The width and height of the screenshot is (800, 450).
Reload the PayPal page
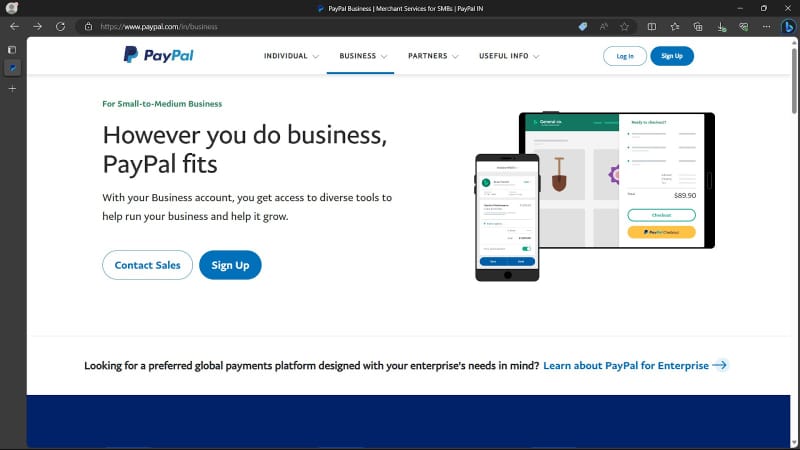[60, 27]
